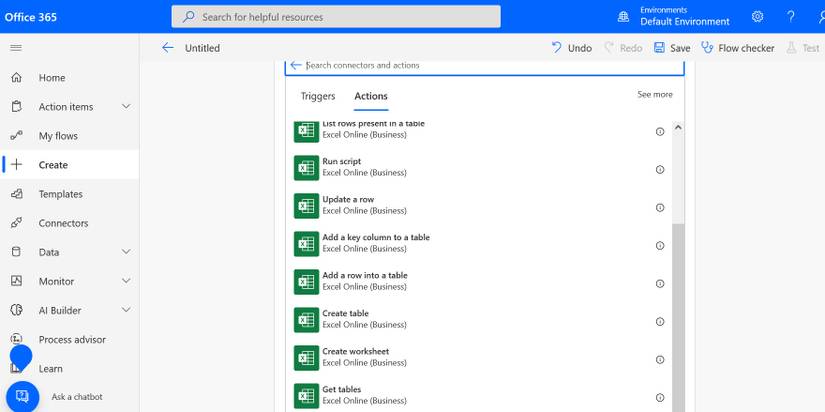
Task: Click the Search for helpful resources field
Action: (336, 17)
